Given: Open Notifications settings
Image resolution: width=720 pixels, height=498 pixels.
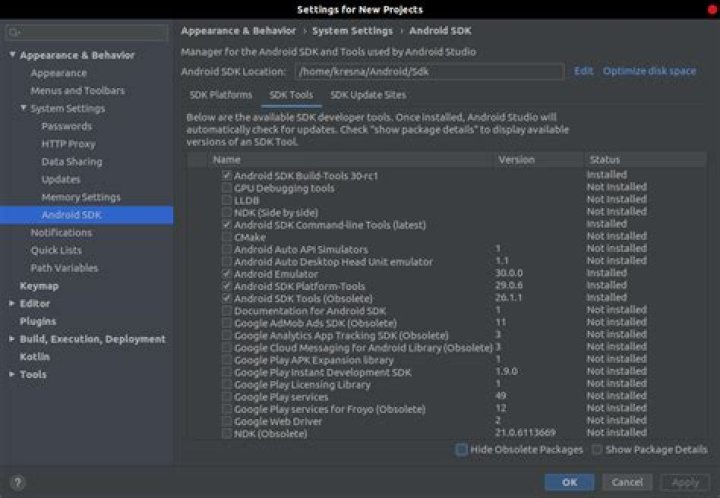Looking at the screenshot, I should 61,233.
